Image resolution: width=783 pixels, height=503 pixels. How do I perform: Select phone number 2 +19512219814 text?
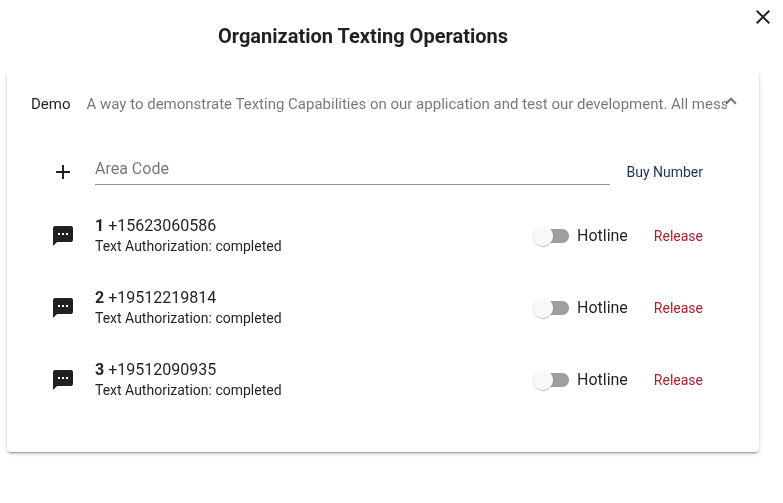[x=155, y=297]
